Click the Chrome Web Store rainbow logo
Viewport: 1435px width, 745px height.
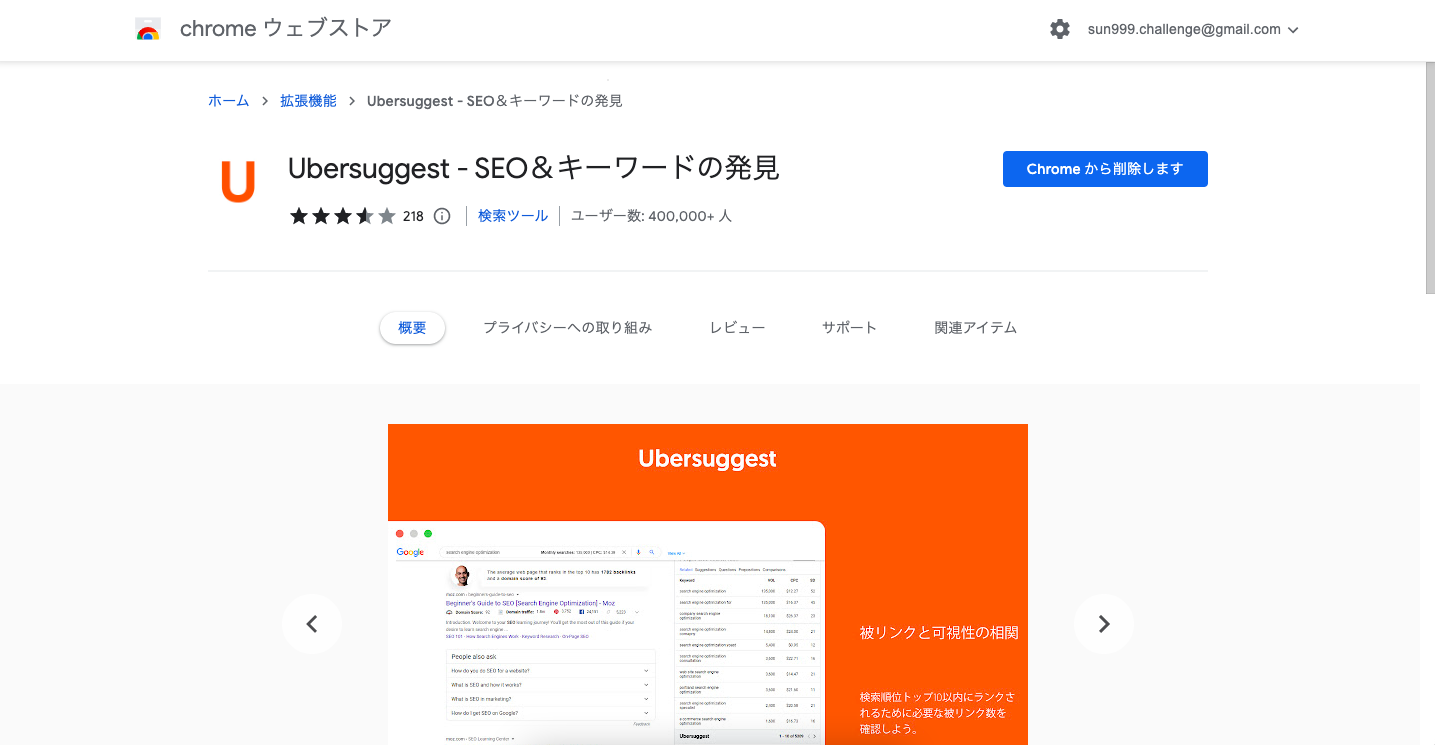pyautogui.click(x=148, y=29)
